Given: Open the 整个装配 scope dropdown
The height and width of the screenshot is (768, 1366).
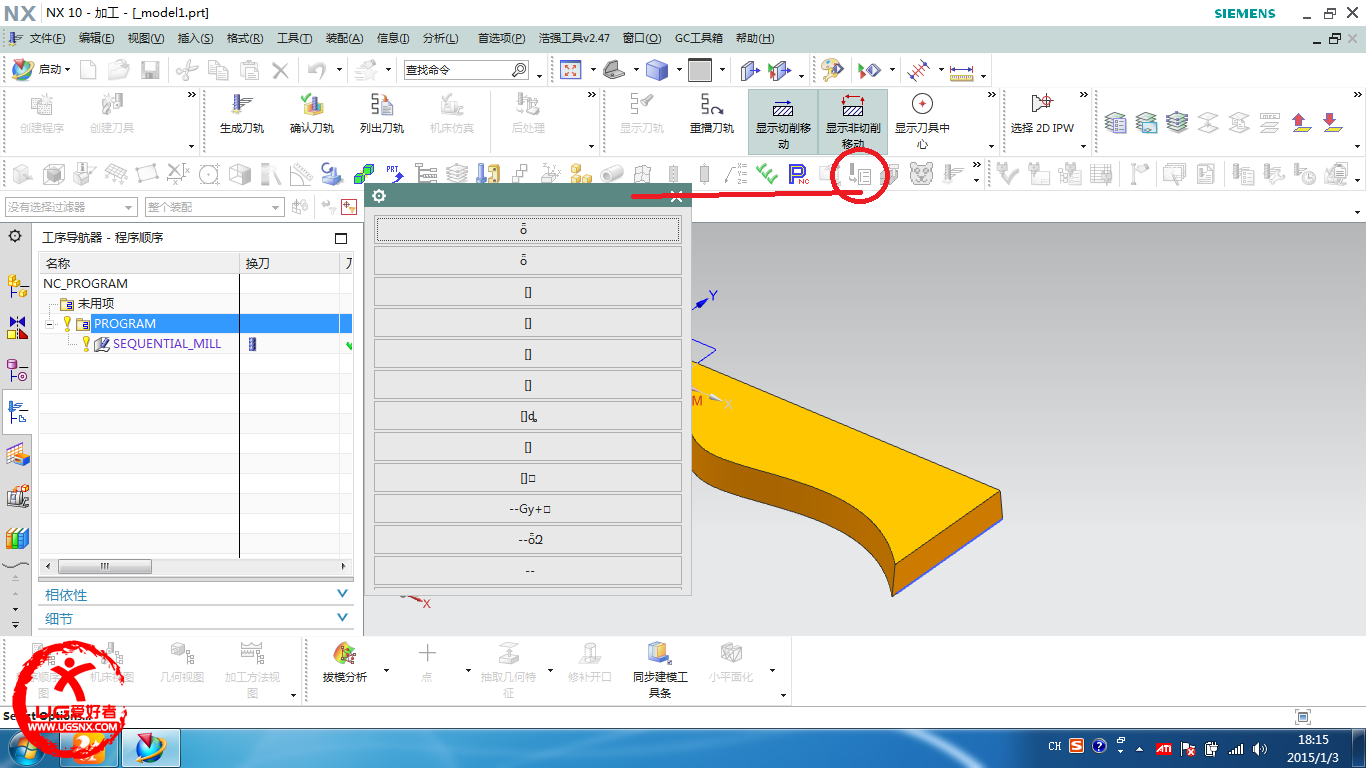Looking at the screenshot, I should (214, 207).
